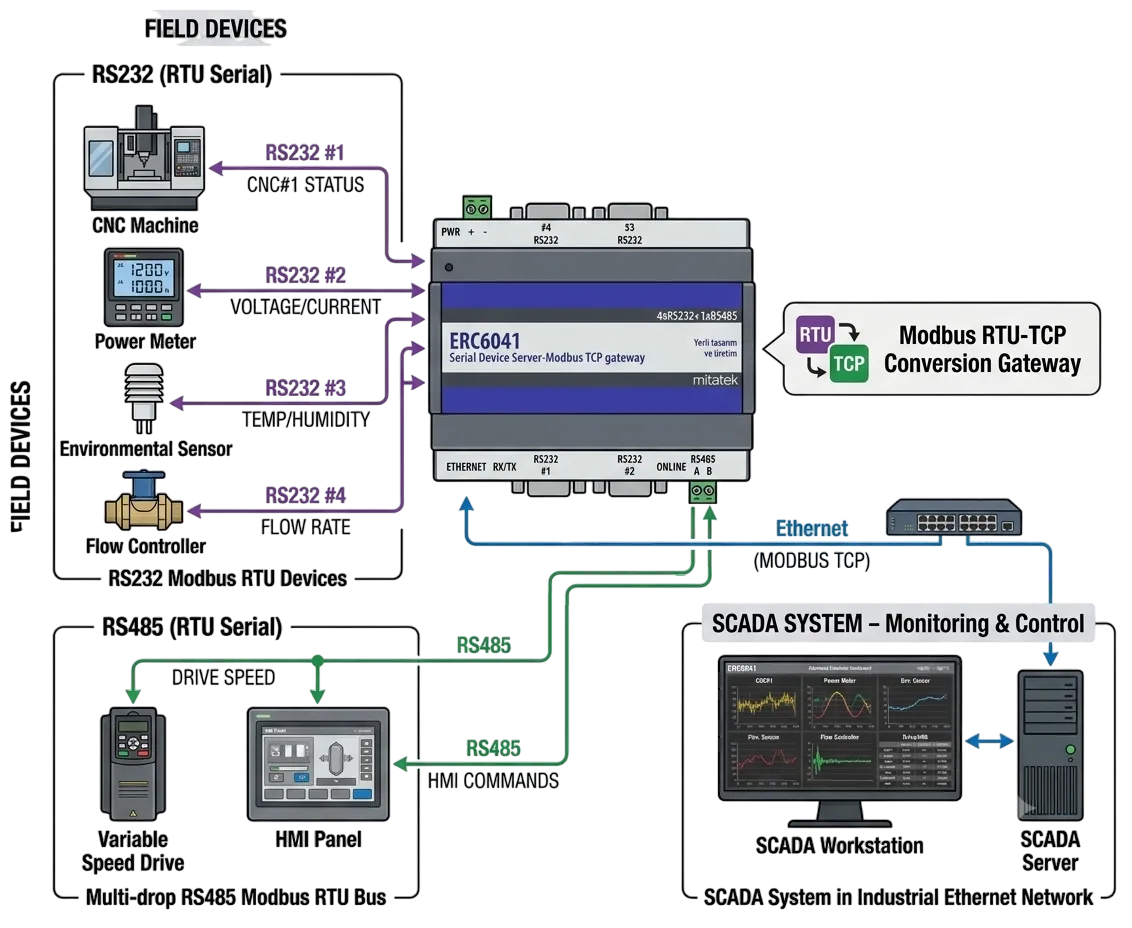The width and height of the screenshot is (1132, 928).
Task: Open the HMI Panel device image
Action: point(318,764)
